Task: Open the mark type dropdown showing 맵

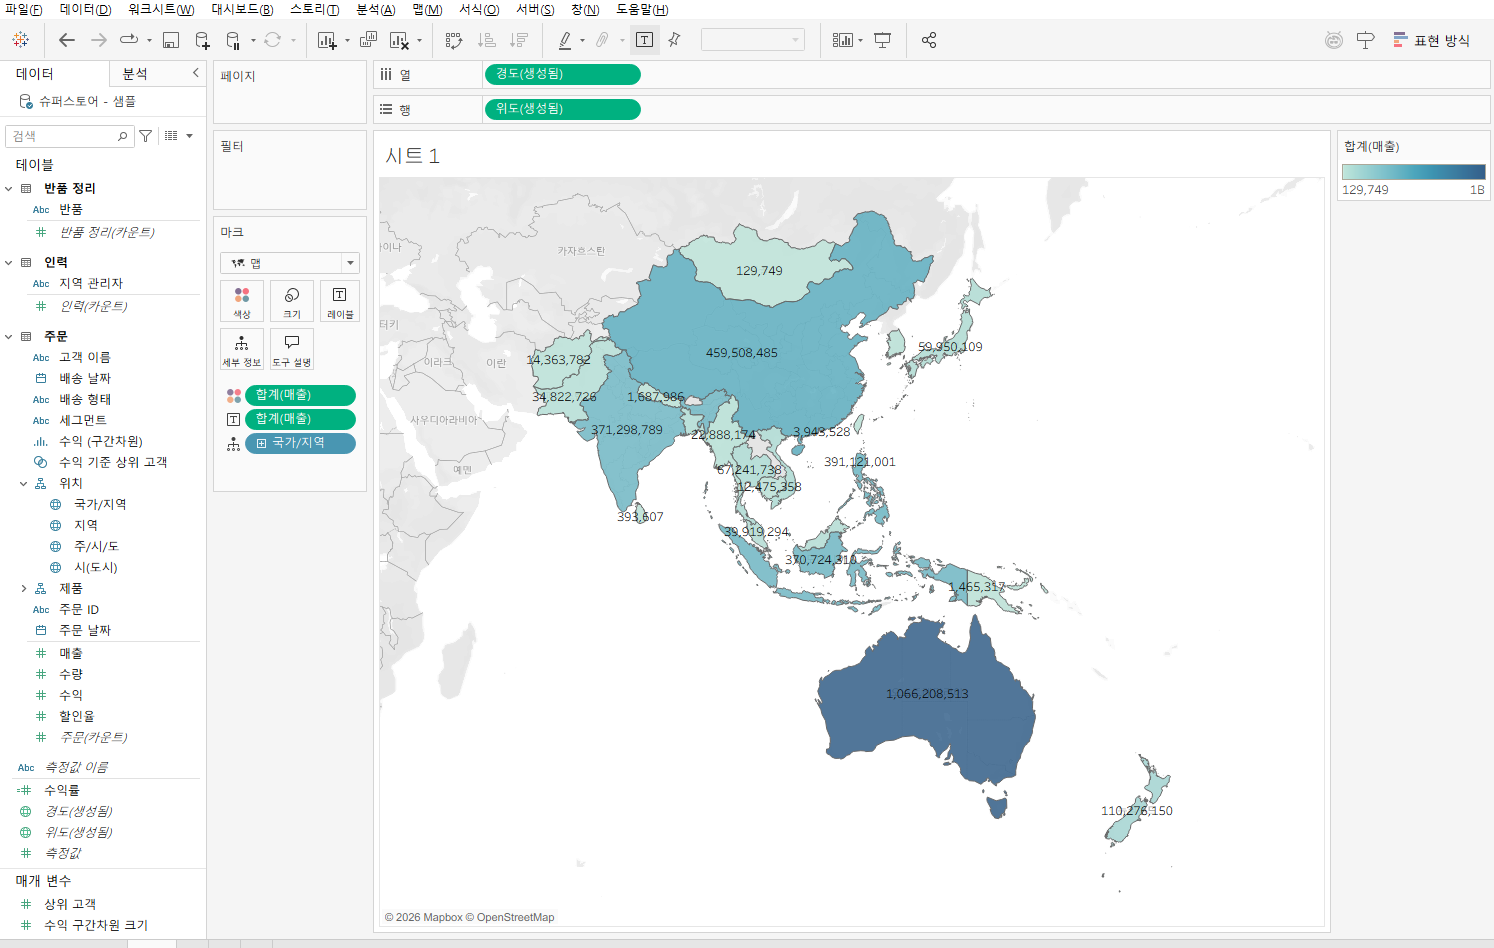Action: point(290,263)
